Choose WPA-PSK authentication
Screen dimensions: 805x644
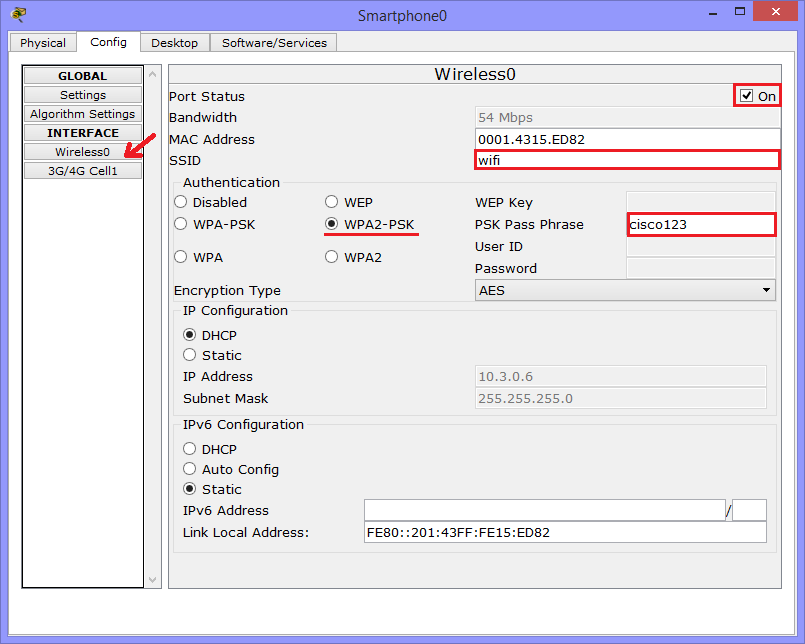coord(180,224)
